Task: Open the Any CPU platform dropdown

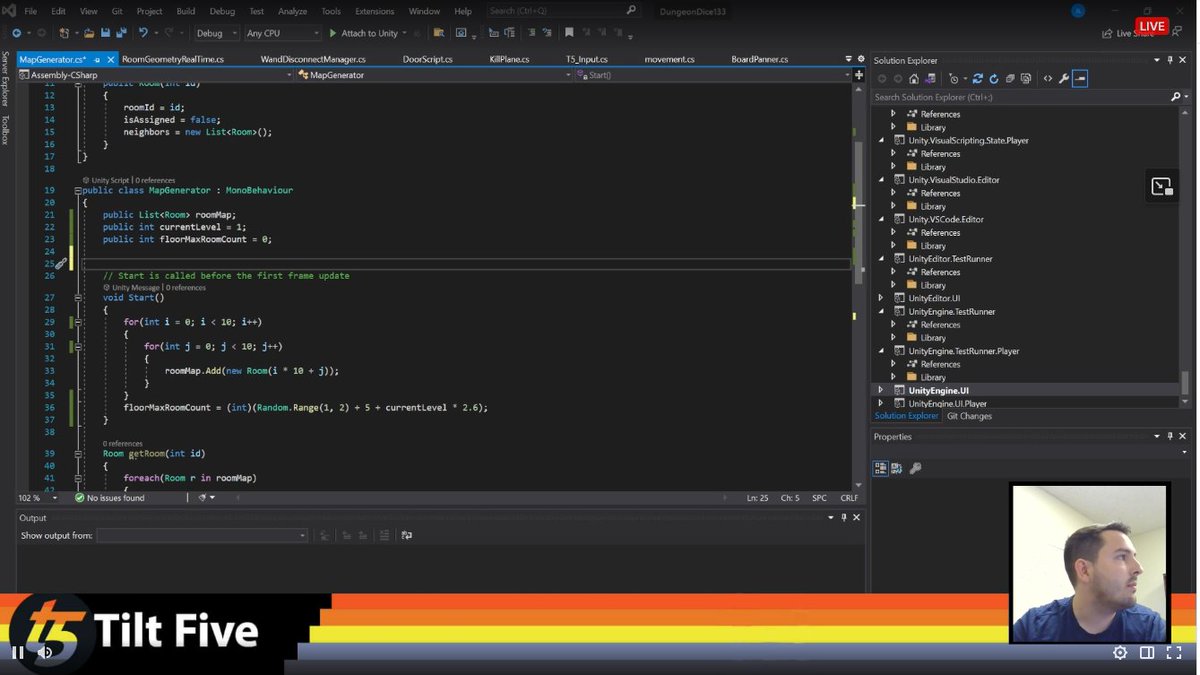Action: (x=282, y=33)
